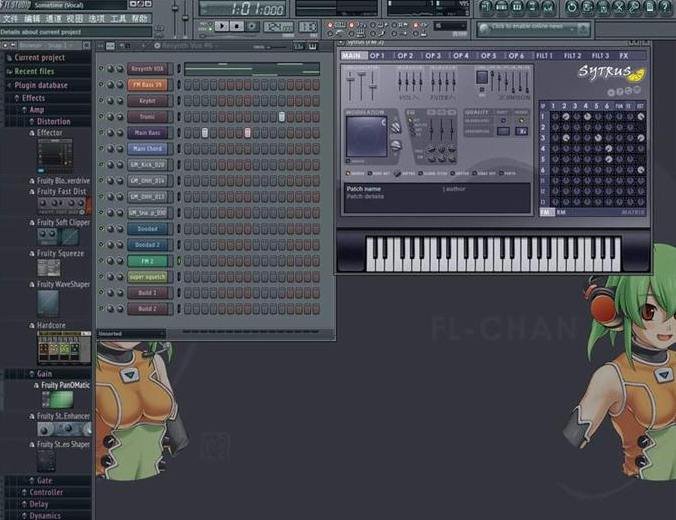Open the 工具 (Tools) menu

pos(118,19)
